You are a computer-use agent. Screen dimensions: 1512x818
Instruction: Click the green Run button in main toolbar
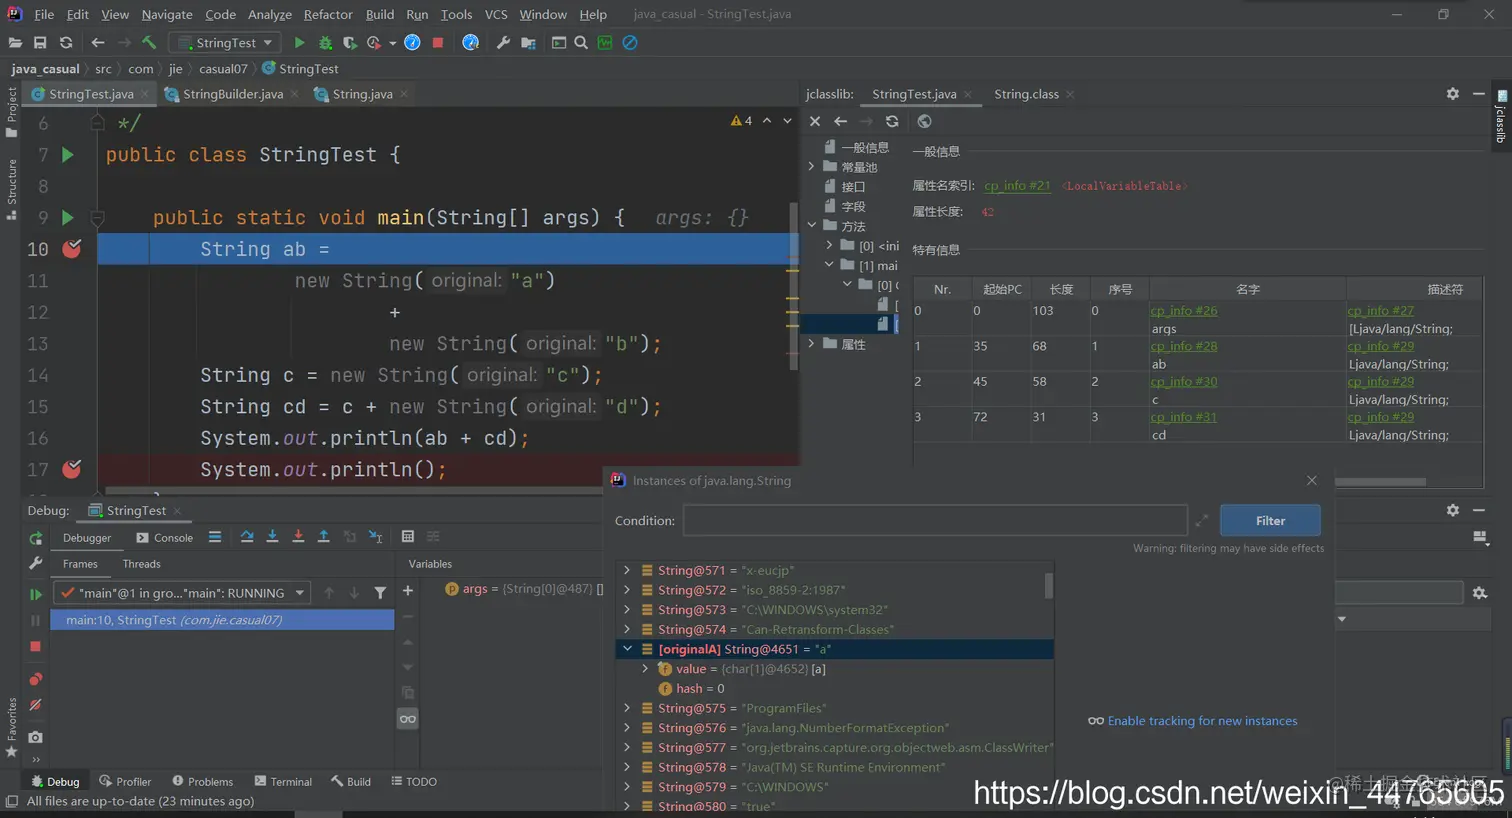click(299, 43)
